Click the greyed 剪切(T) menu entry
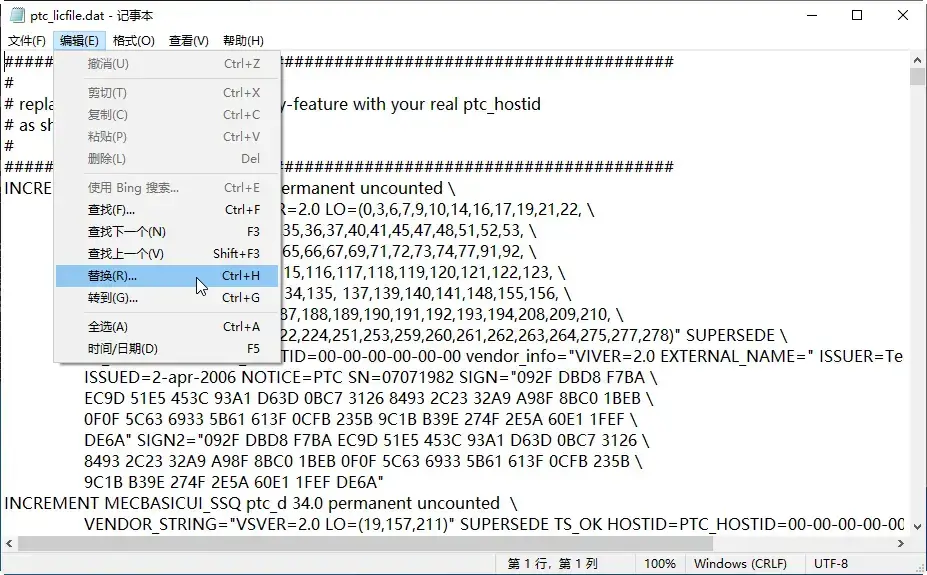This screenshot has height=575, width=927. tap(167, 93)
